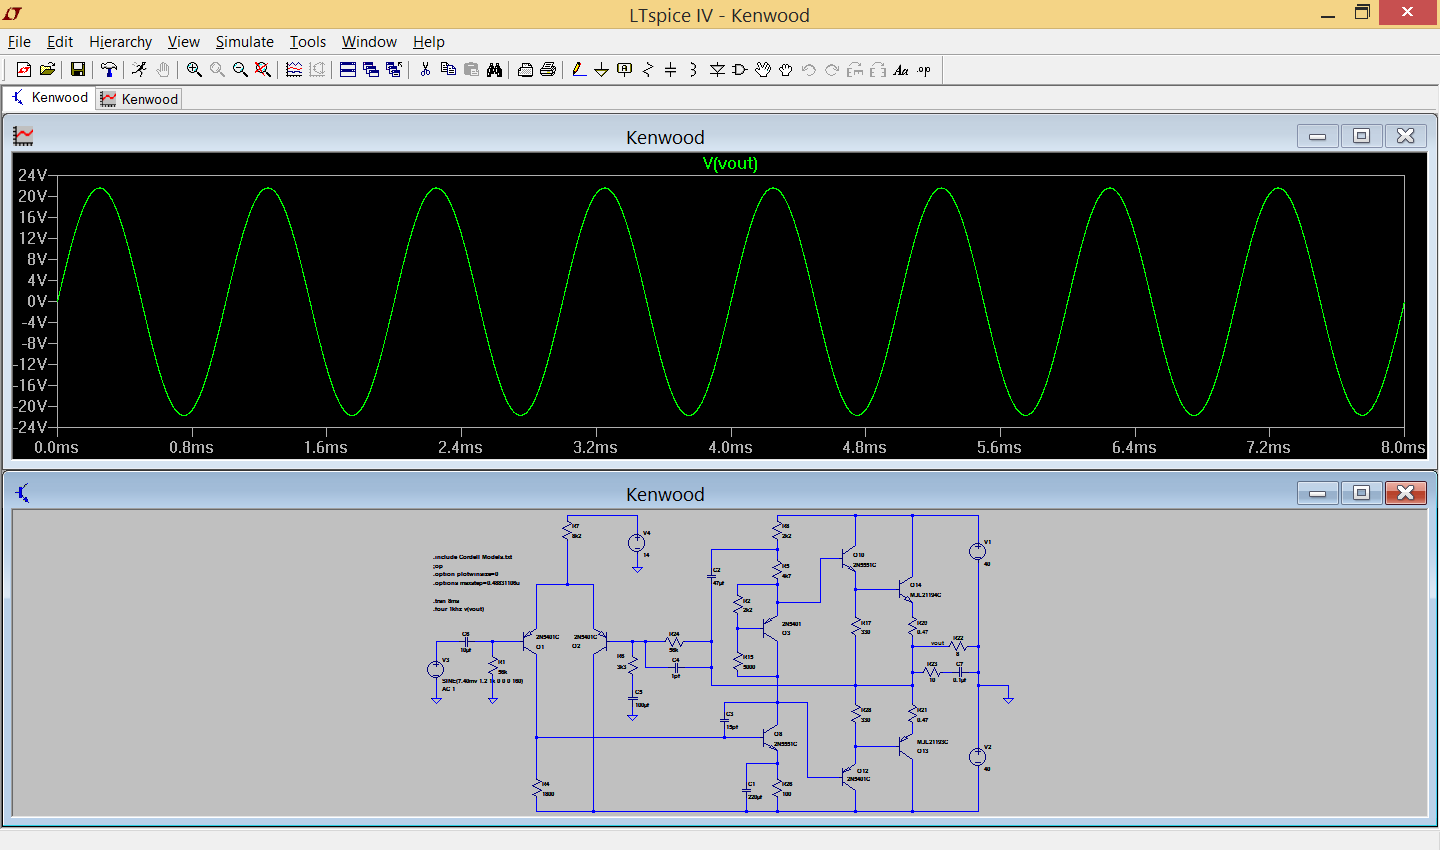
Task: Mirror component toolbar icon
Action: point(878,70)
